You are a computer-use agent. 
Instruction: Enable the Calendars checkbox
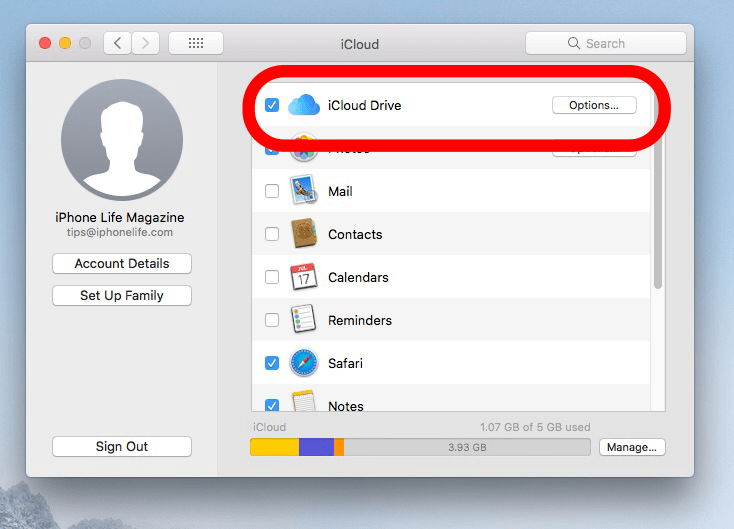[x=272, y=277]
